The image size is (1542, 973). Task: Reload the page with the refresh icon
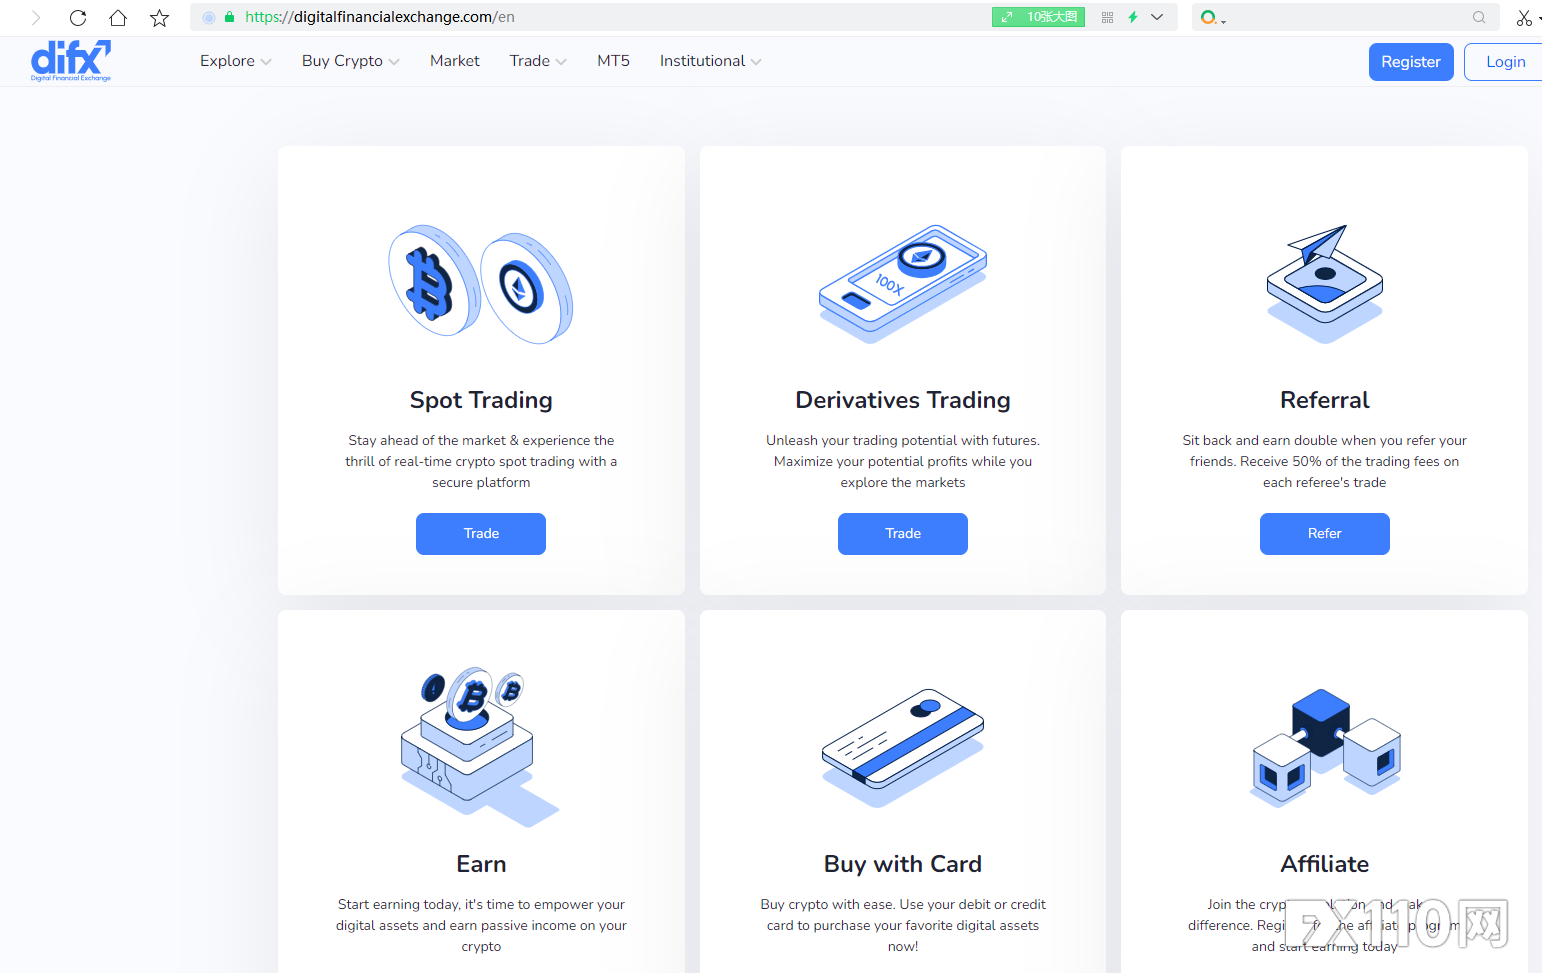pyautogui.click(x=78, y=17)
